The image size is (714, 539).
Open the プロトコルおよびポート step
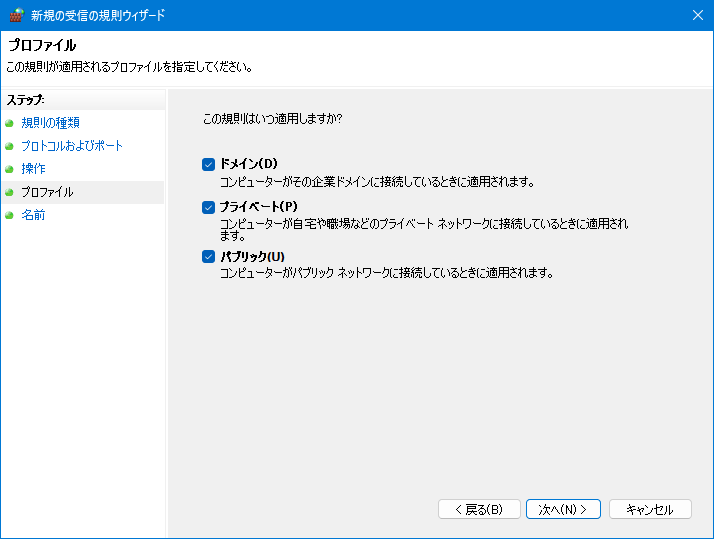pos(72,146)
